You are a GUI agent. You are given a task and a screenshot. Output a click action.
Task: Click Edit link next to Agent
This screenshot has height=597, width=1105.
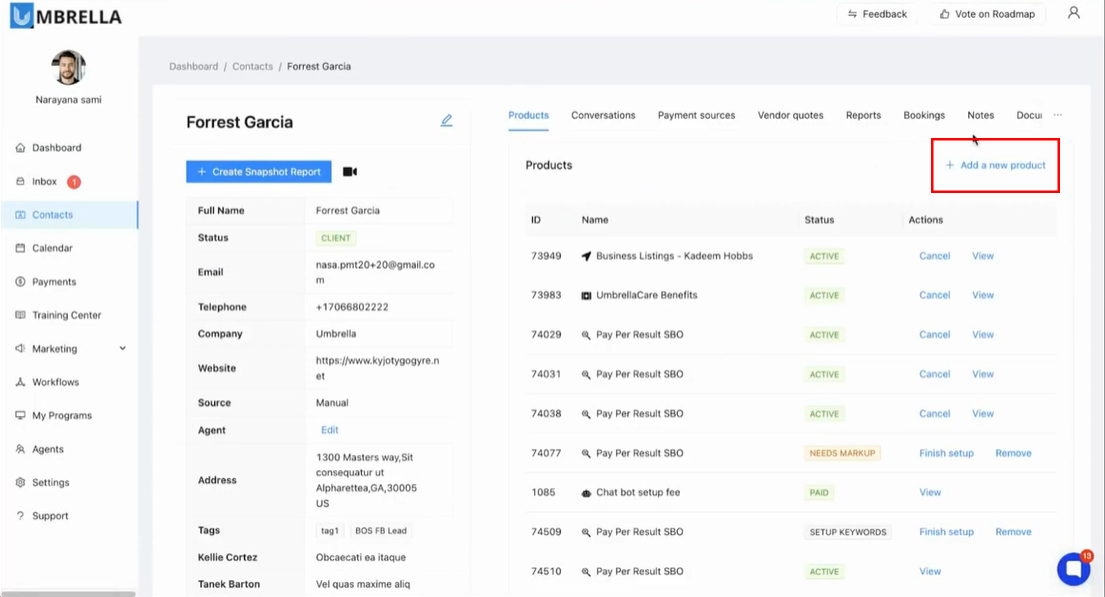tap(329, 430)
